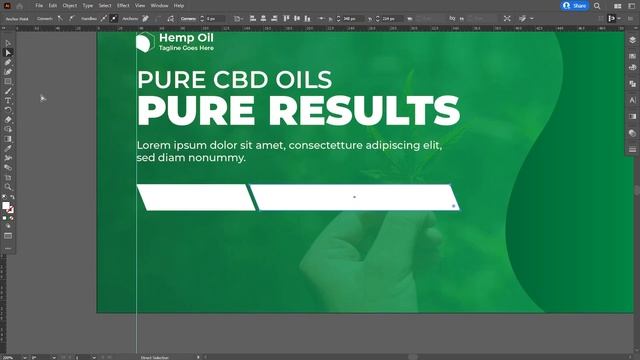Image resolution: width=640 pixels, height=360 pixels.
Task: Select the Rectangle tool
Action: point(8,82)
